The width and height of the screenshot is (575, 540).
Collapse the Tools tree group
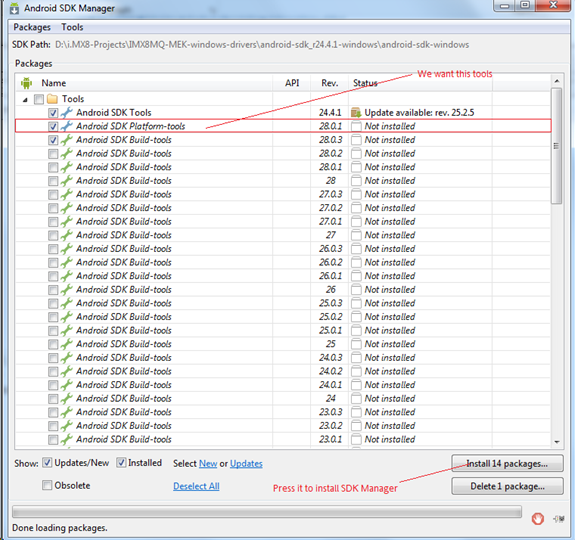tap(25, 100)
